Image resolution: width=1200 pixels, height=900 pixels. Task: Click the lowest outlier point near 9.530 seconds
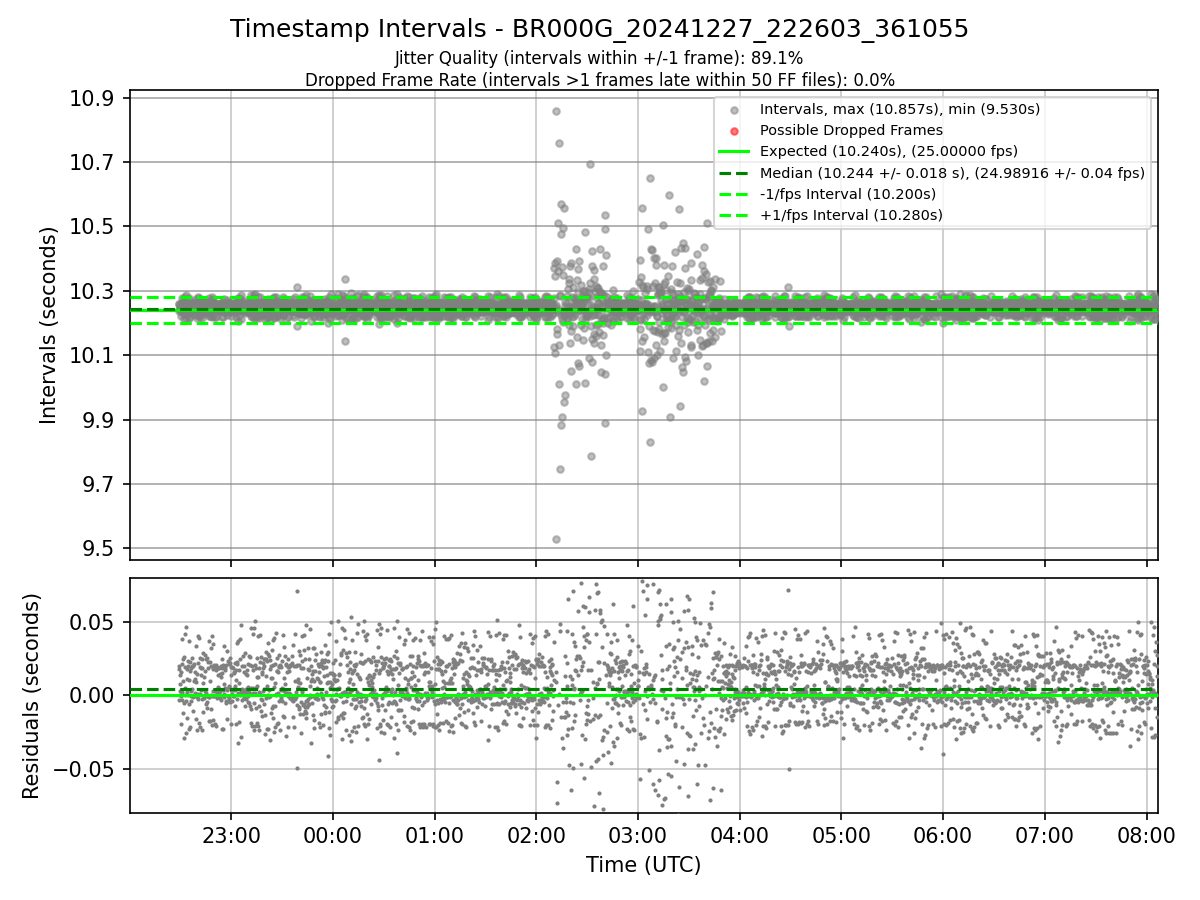(x=556, y=539)
